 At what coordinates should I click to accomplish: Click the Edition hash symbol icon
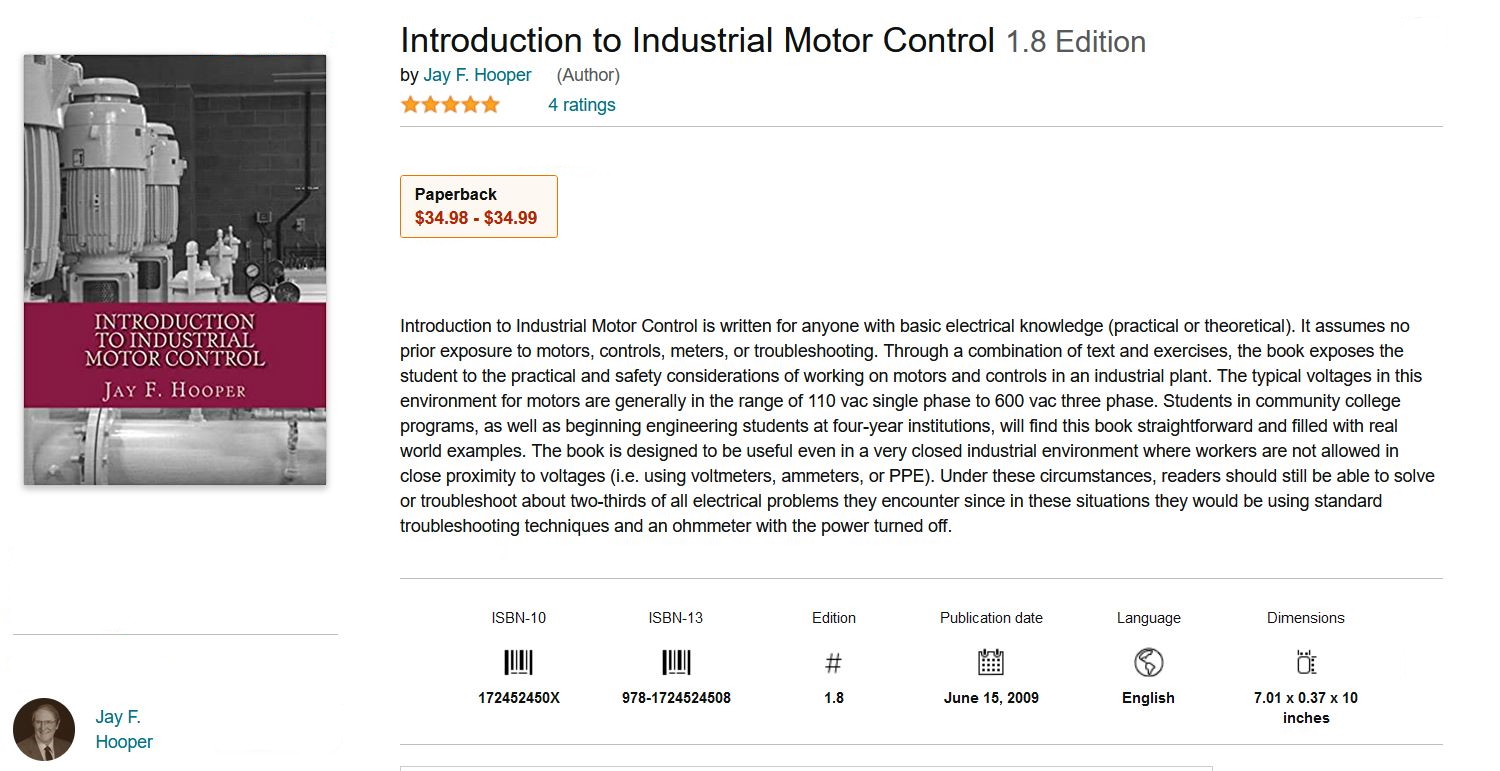pyautogui.click(x=833, y=663)
